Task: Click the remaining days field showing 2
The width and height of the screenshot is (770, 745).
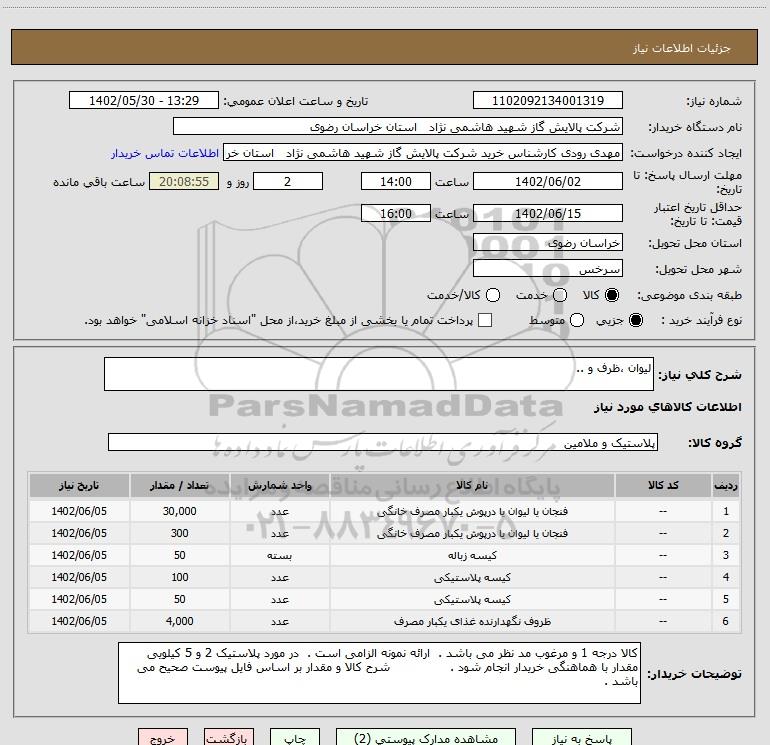Action: pos(288,181)
